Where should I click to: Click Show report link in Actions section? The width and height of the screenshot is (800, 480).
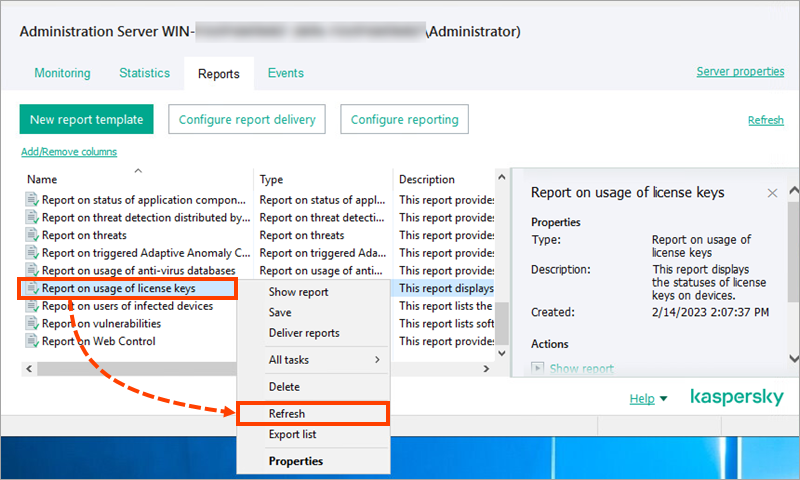click(x=582, y=368)
